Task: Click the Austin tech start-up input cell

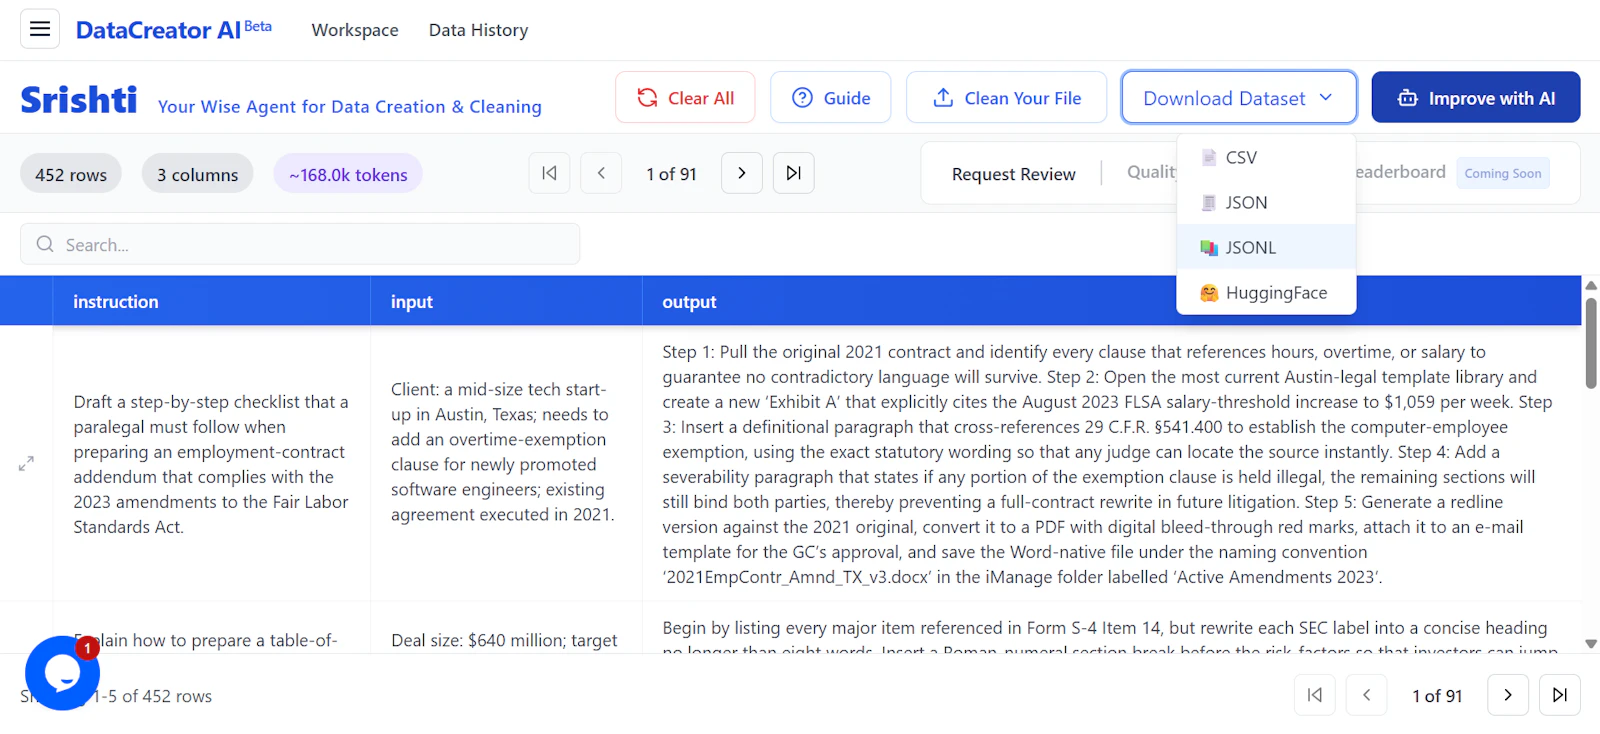Action: coord(506,464)
